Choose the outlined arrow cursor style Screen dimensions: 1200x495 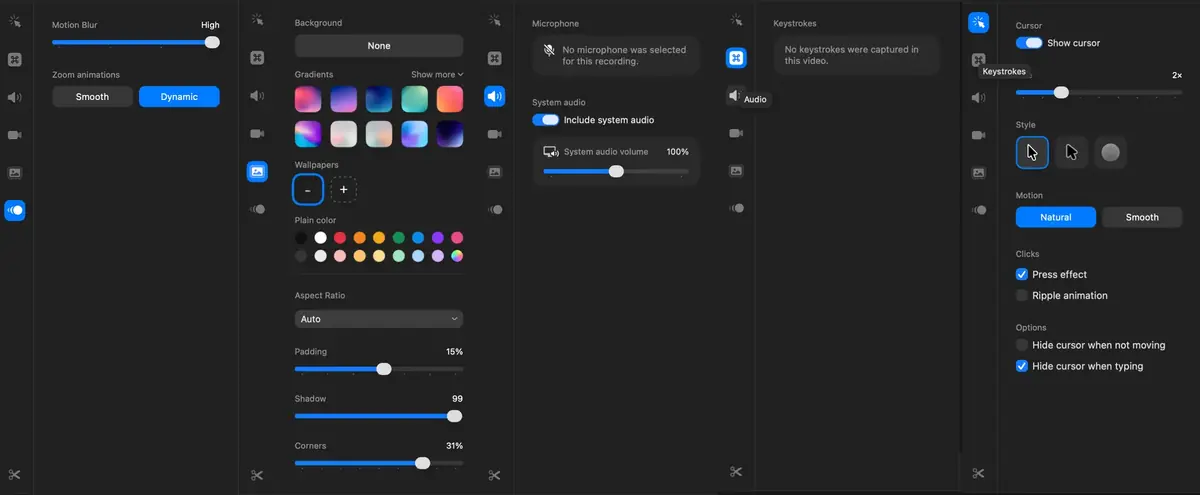pos(1032,153)
